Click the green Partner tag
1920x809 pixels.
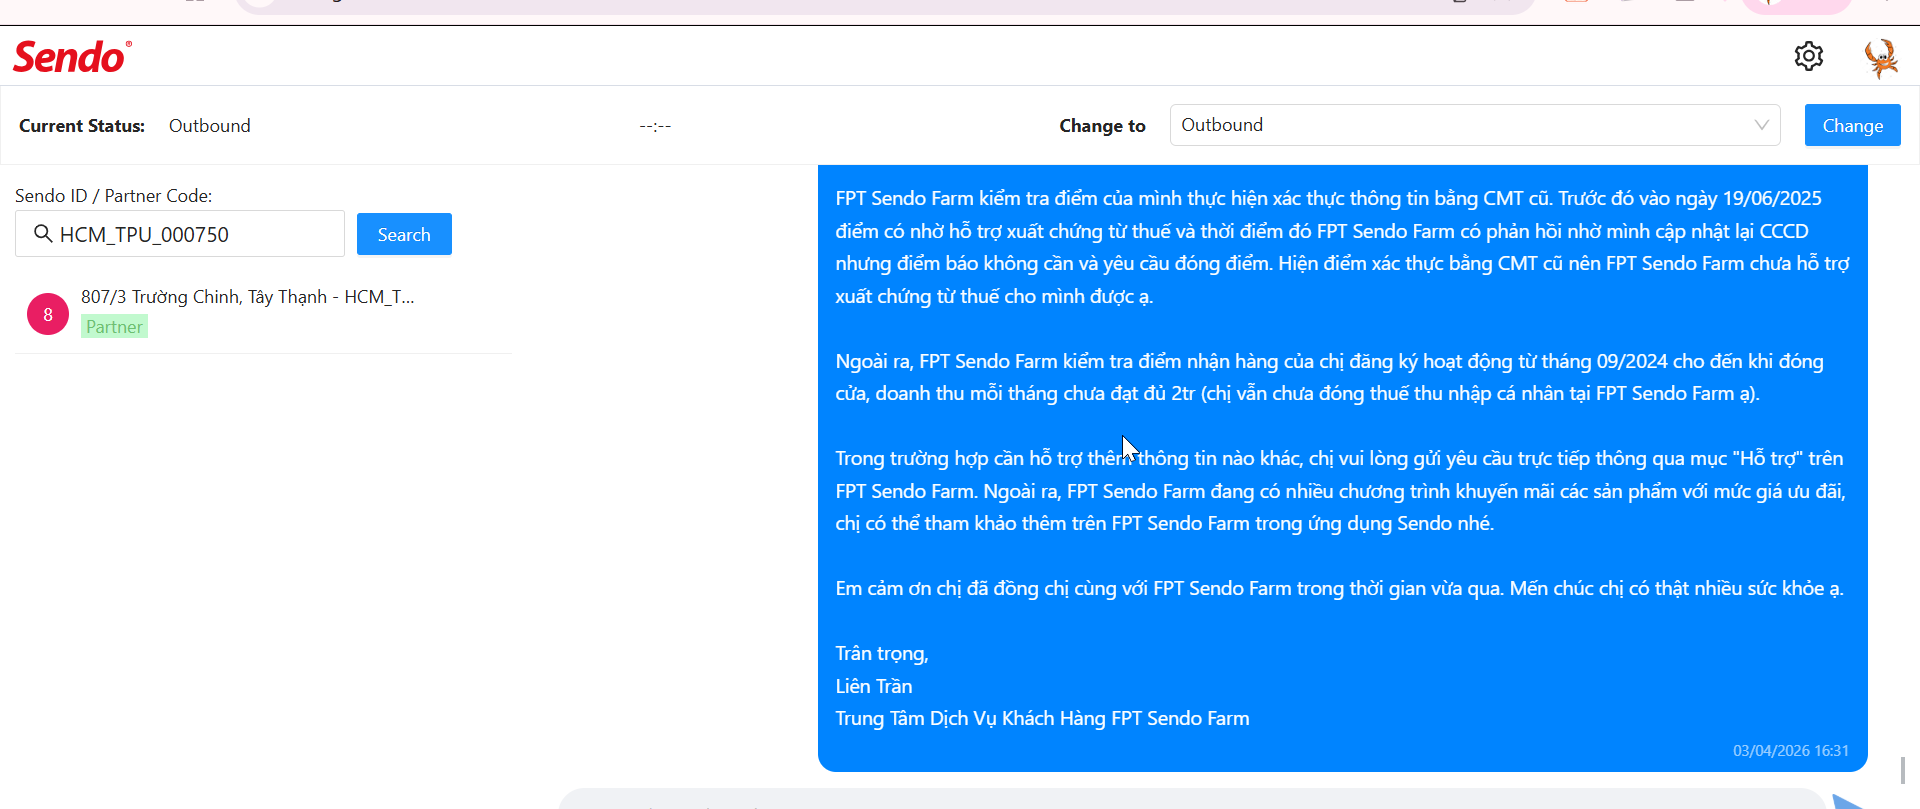click(x=114, y=326)
